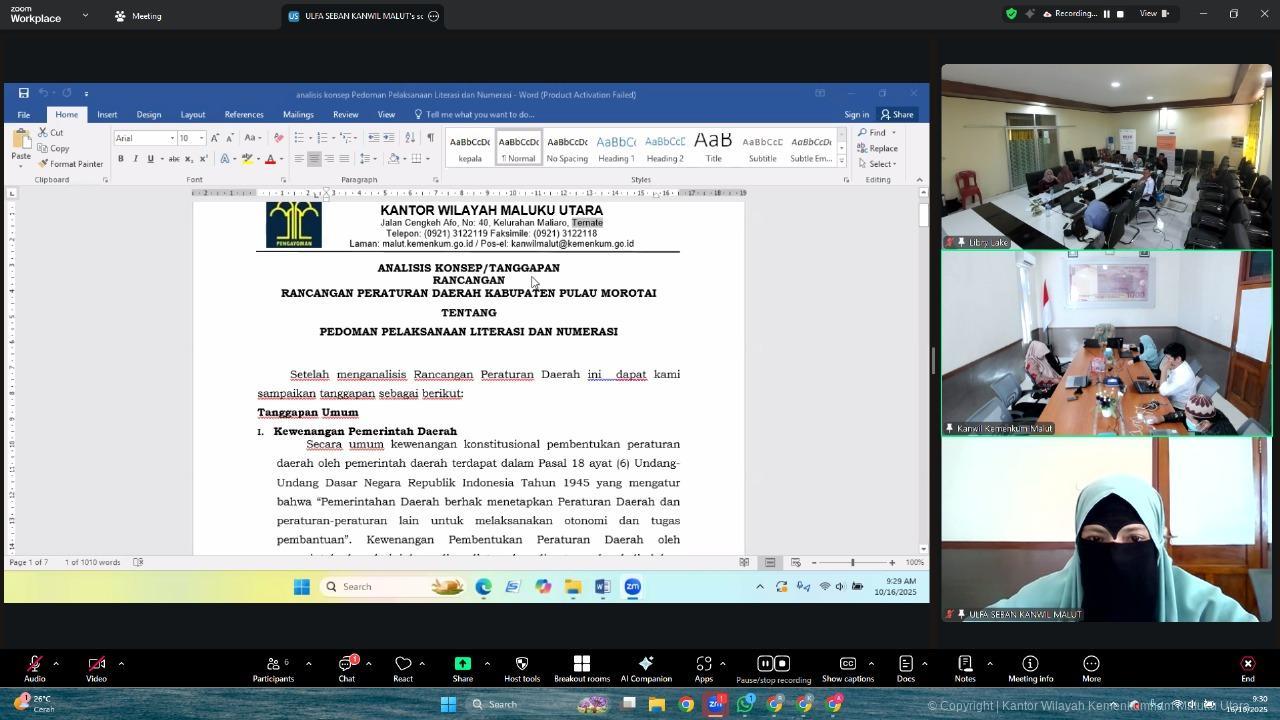Turn on the camera with the Video button
1280x720 pixels.
[96, 665]
